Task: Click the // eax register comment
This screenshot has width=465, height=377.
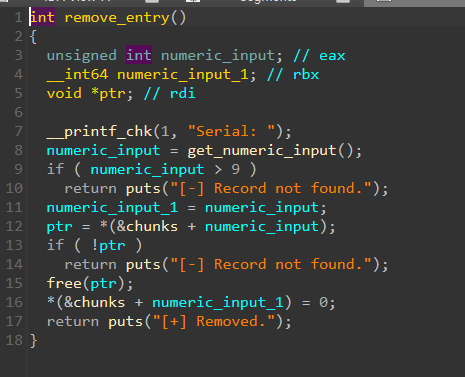Action: tap(319, 55)
